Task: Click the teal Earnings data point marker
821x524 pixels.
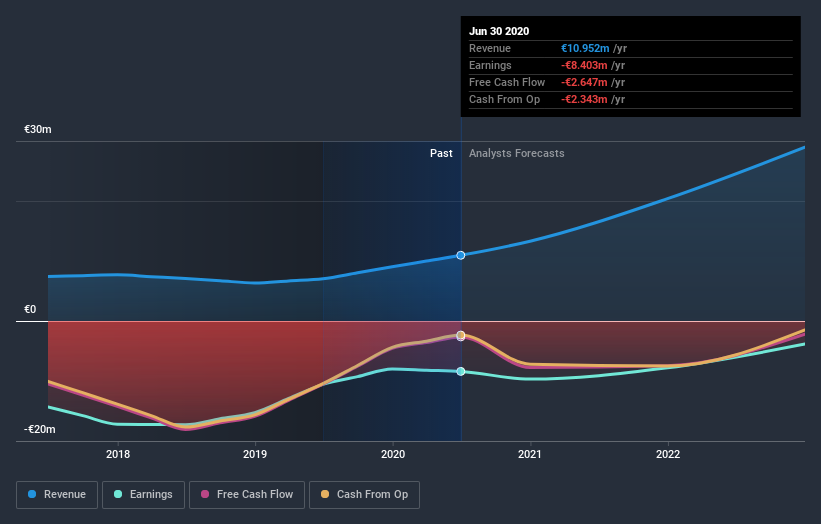Action: point(461,372)
